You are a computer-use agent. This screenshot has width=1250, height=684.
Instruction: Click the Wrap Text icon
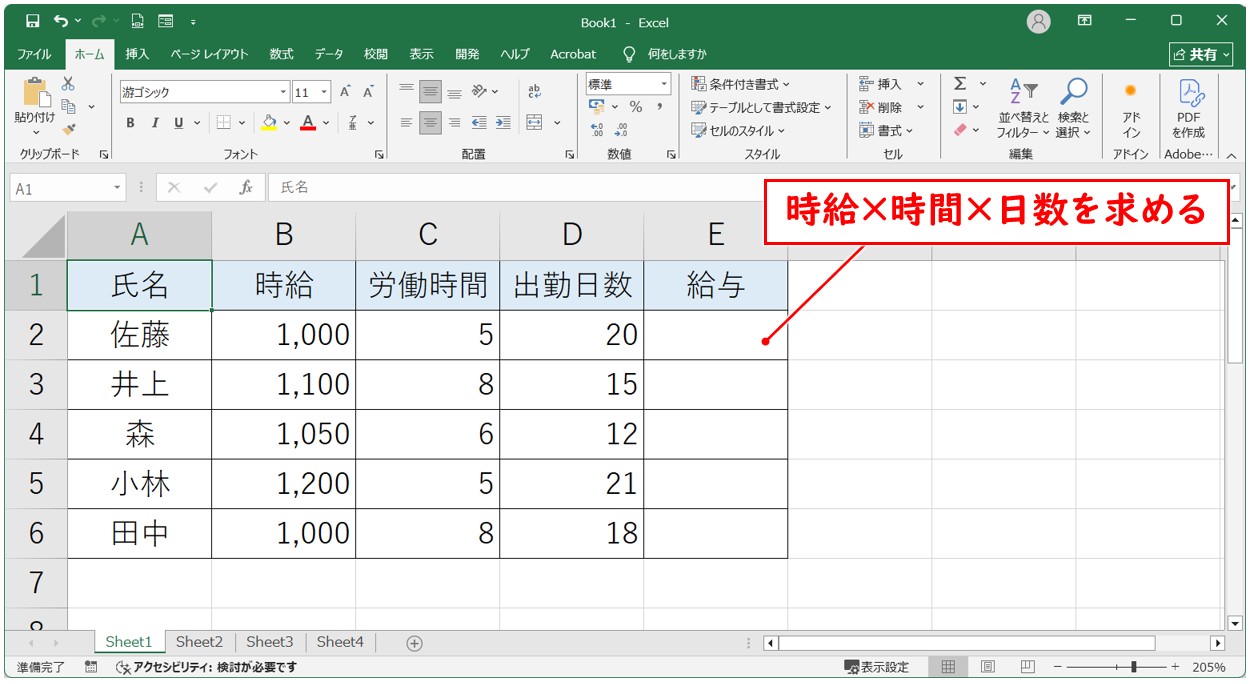[534, 92]
